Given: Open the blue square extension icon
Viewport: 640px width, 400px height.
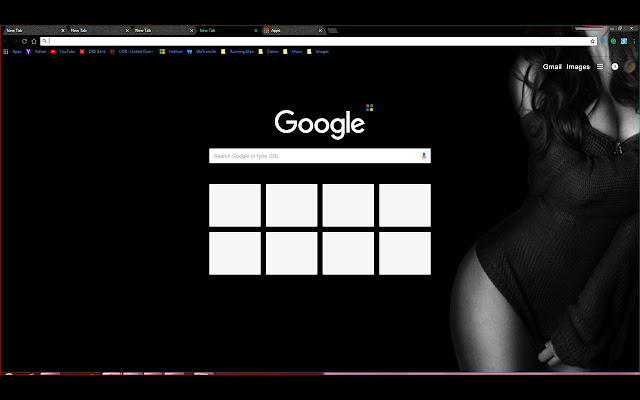Looking at the screenshot, I should [x=624, y=41].
